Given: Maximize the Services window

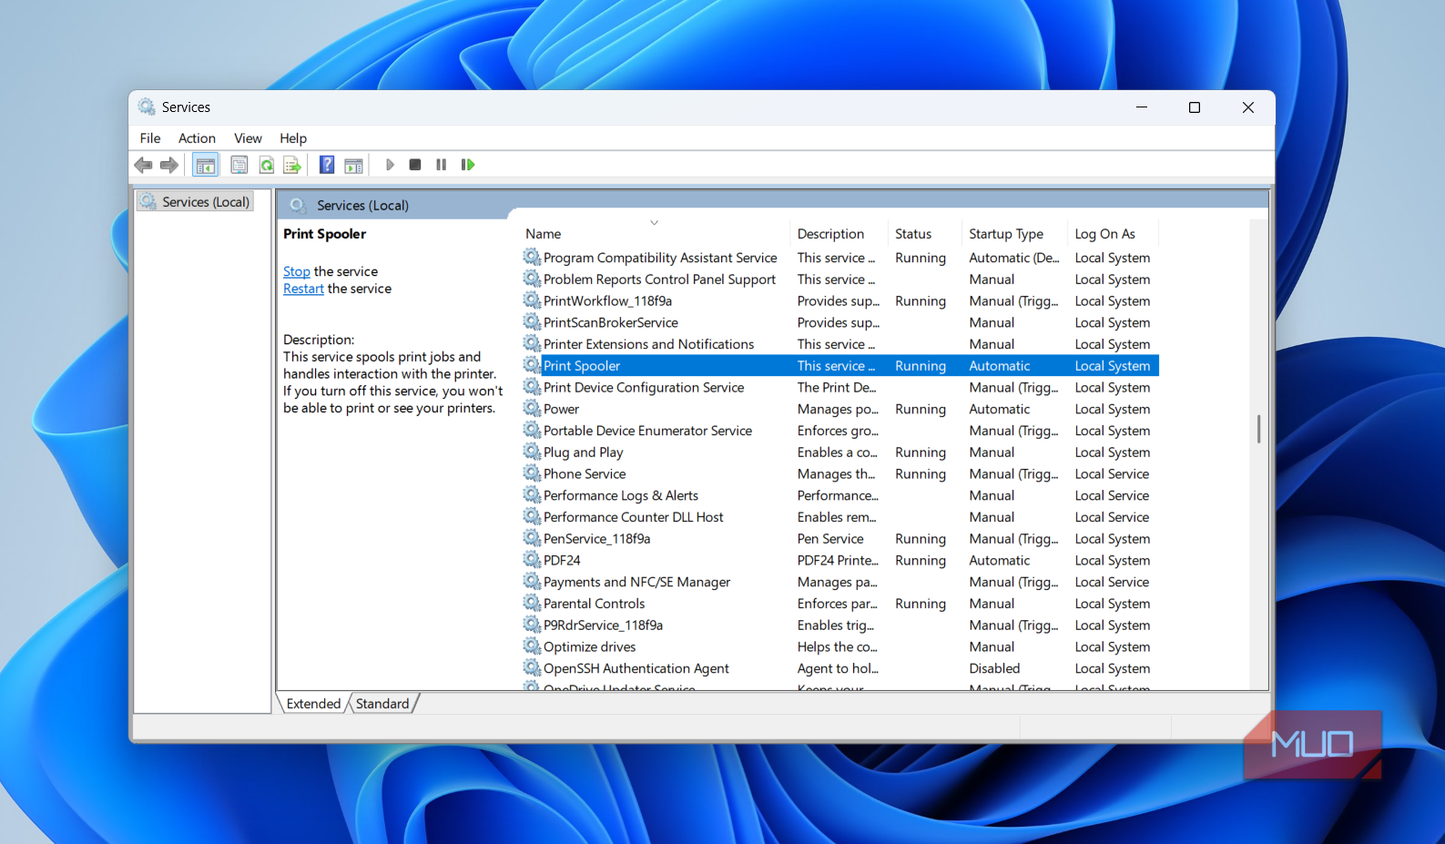Looking at the screenshot, I should tap(1194, 107).
